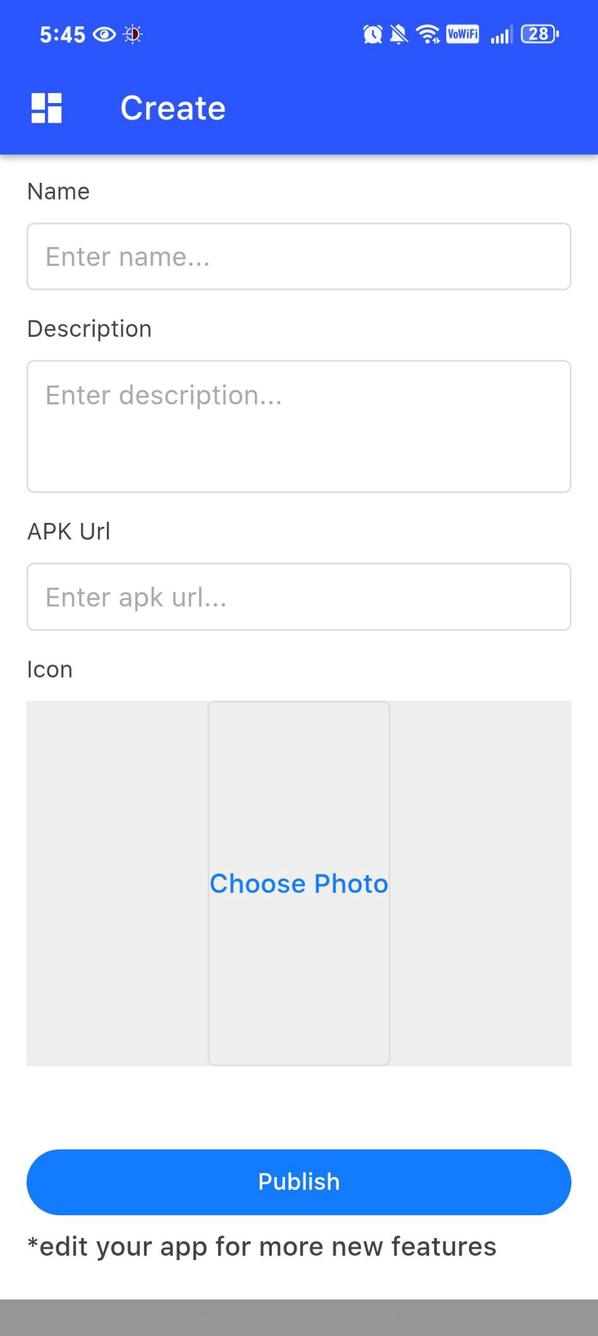Image resolution: width=598 pixels, height=1336 pixels.
Task: Tap the battery level indicator
Action: [540, 35]
